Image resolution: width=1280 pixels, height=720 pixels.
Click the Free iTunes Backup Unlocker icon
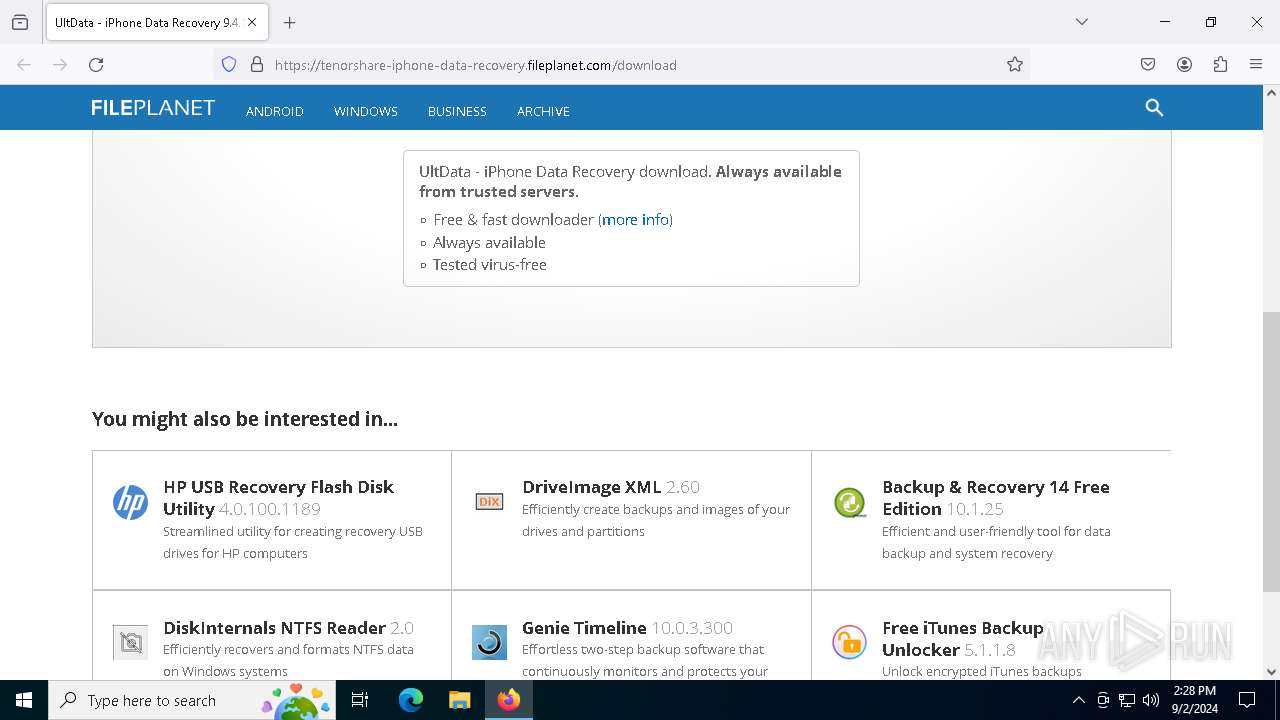(x=849, y=642)
